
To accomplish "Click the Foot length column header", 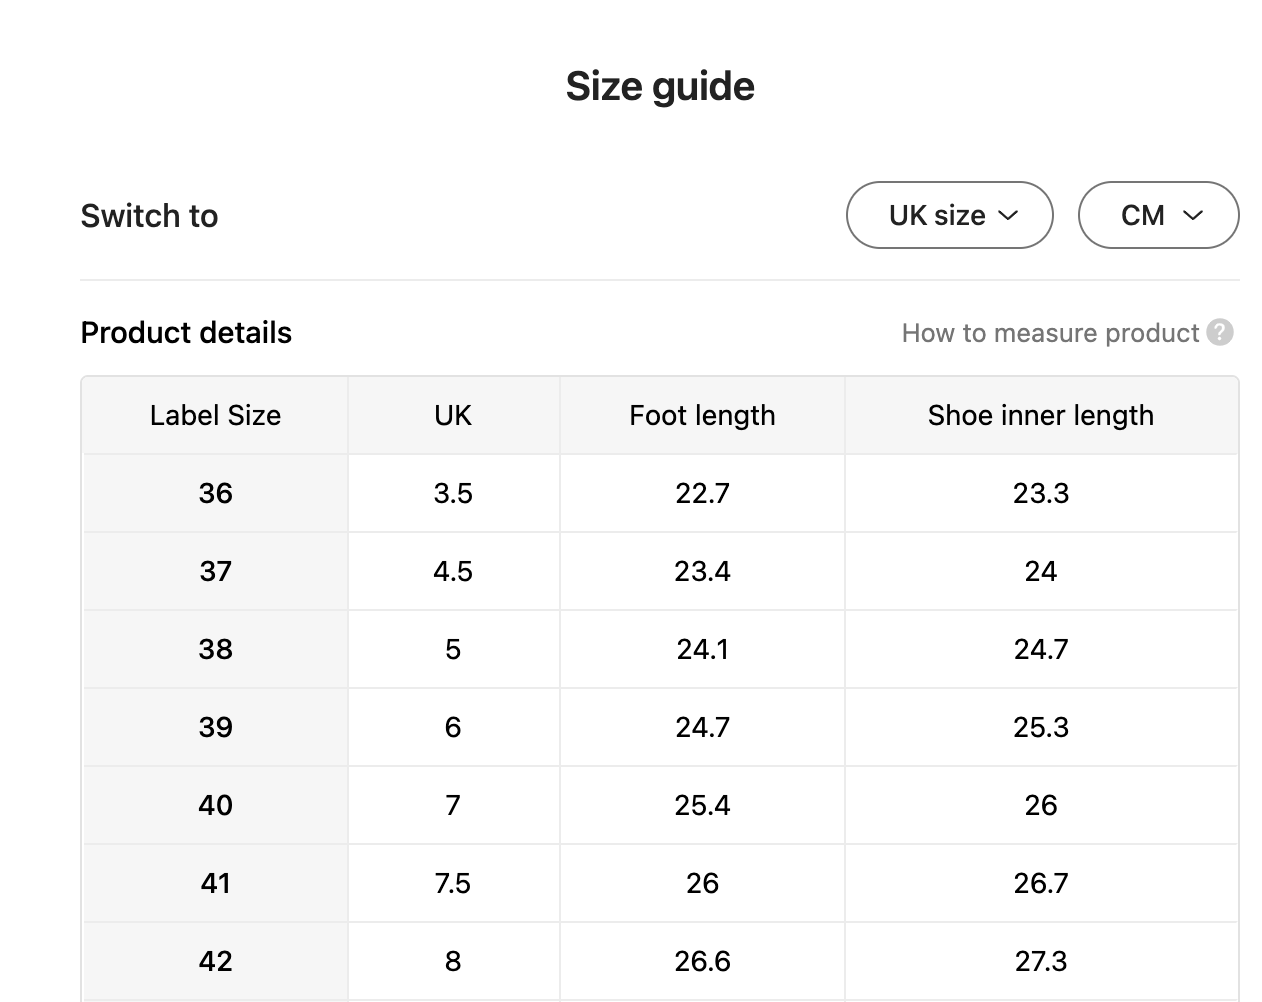I will coord(702,415).
